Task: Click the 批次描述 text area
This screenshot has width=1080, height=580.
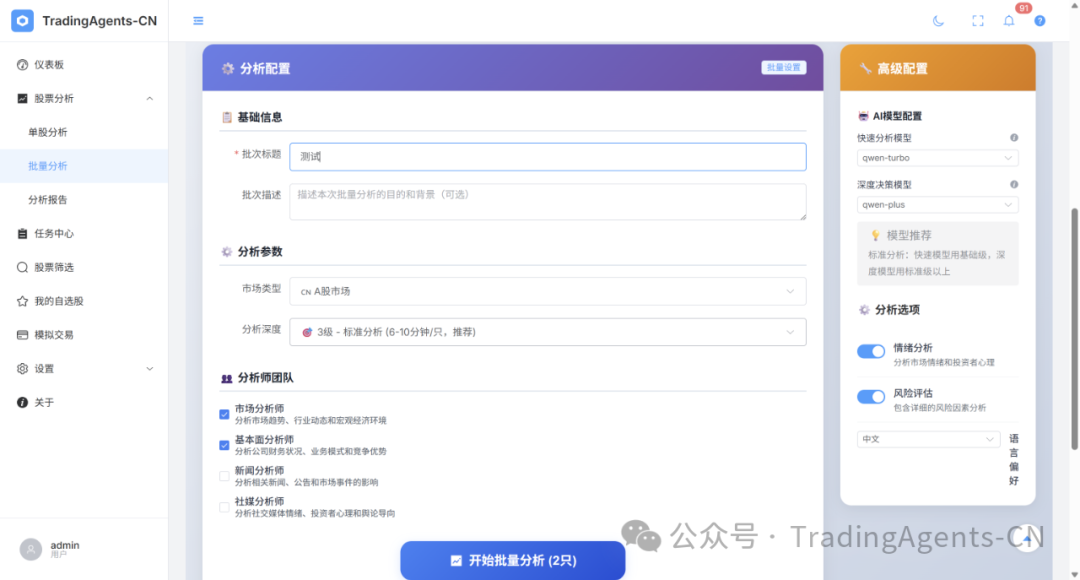Action: pyautogui.click(x=547, y=201)
